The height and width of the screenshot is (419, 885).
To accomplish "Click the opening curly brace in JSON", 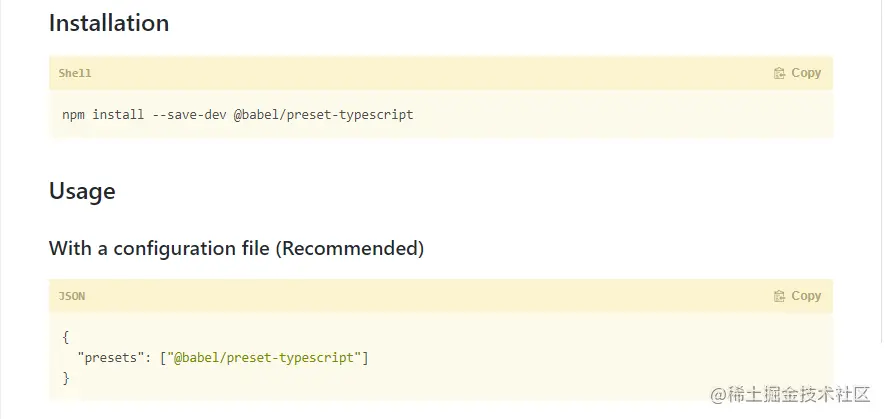I will (66, 337).
